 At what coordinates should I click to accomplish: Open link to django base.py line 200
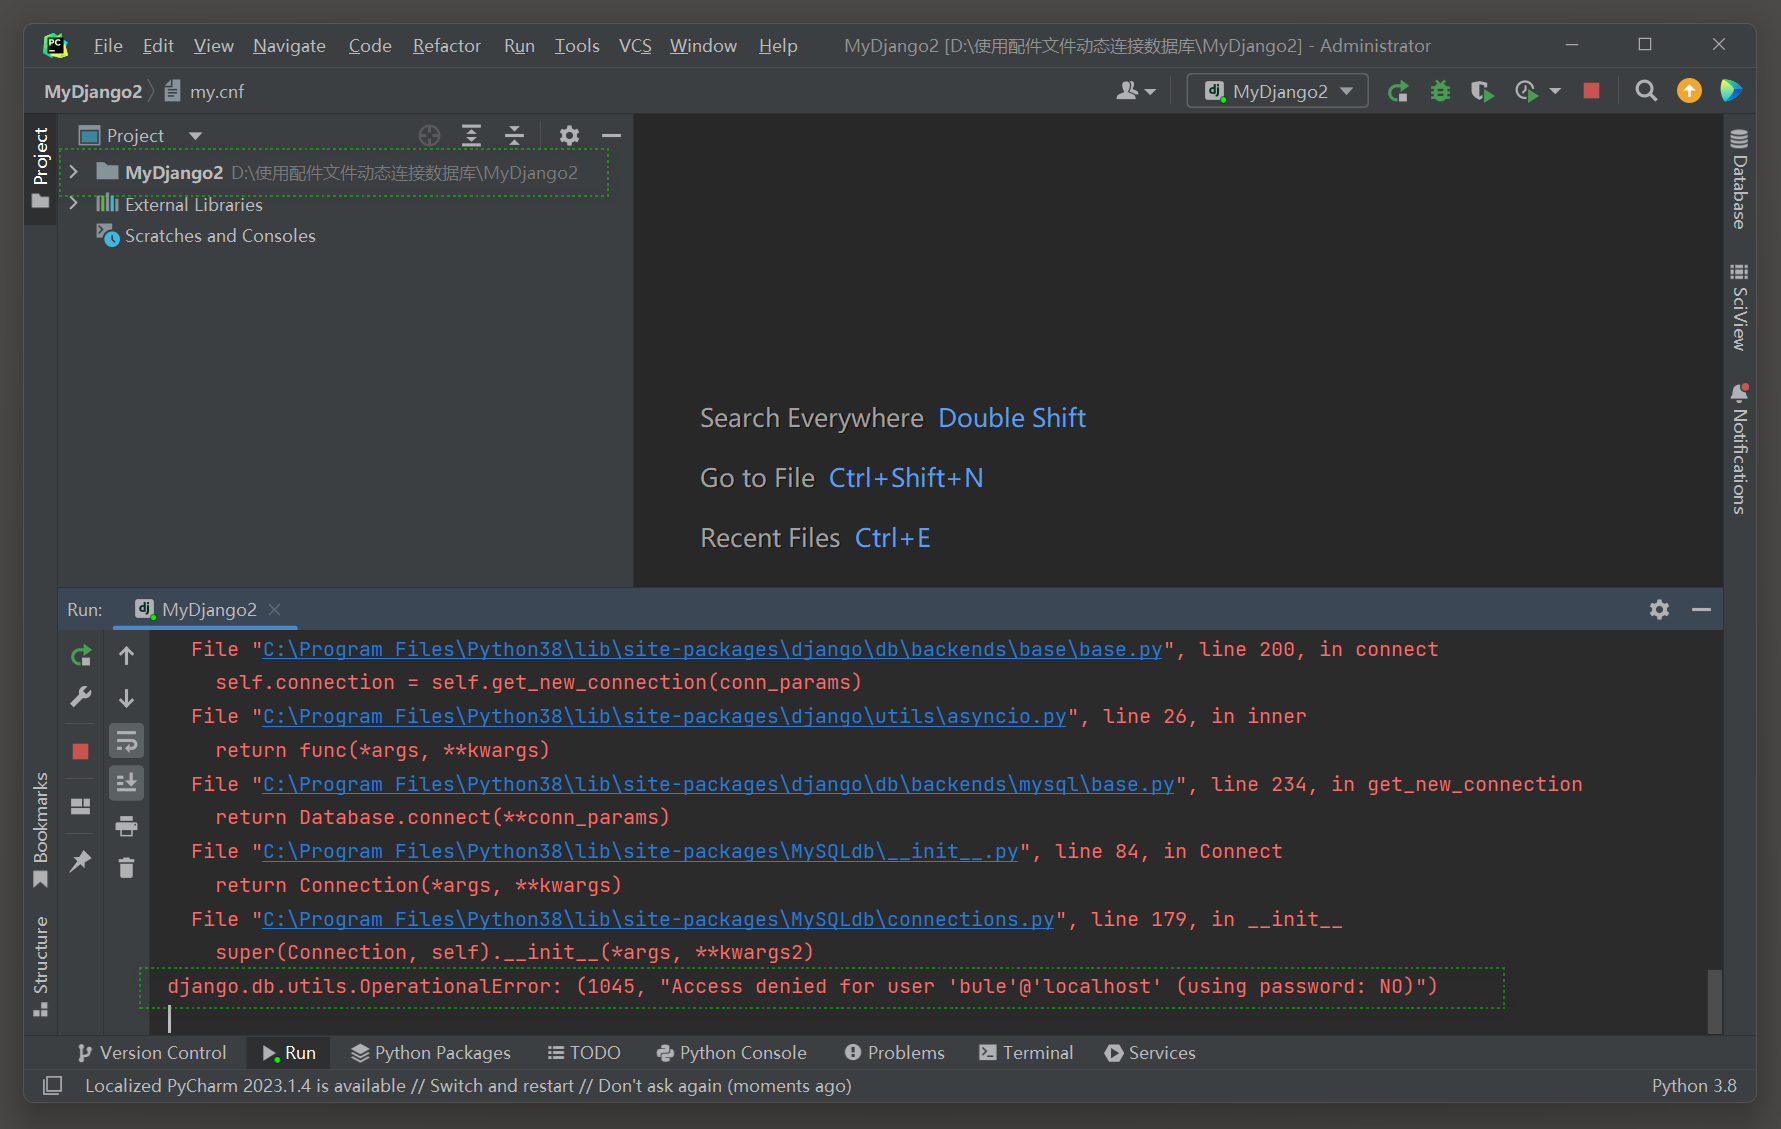[x=713, y=649]
